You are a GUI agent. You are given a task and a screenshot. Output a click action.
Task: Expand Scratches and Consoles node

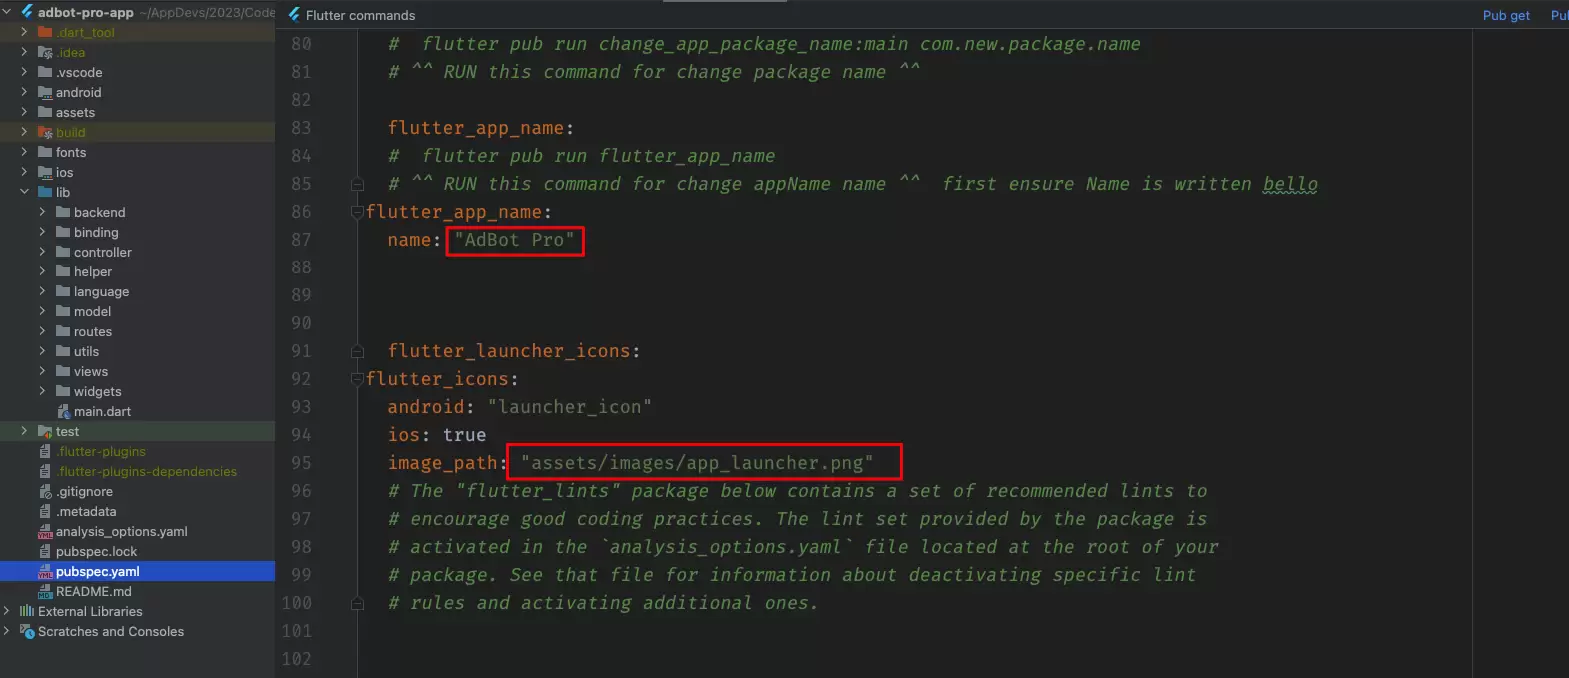coord(7,631)
